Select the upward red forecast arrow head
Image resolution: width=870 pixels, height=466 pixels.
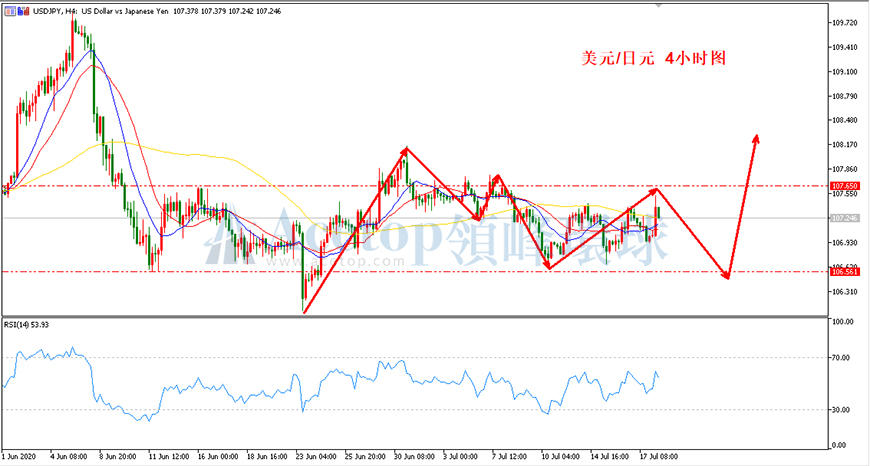point(756,139)
